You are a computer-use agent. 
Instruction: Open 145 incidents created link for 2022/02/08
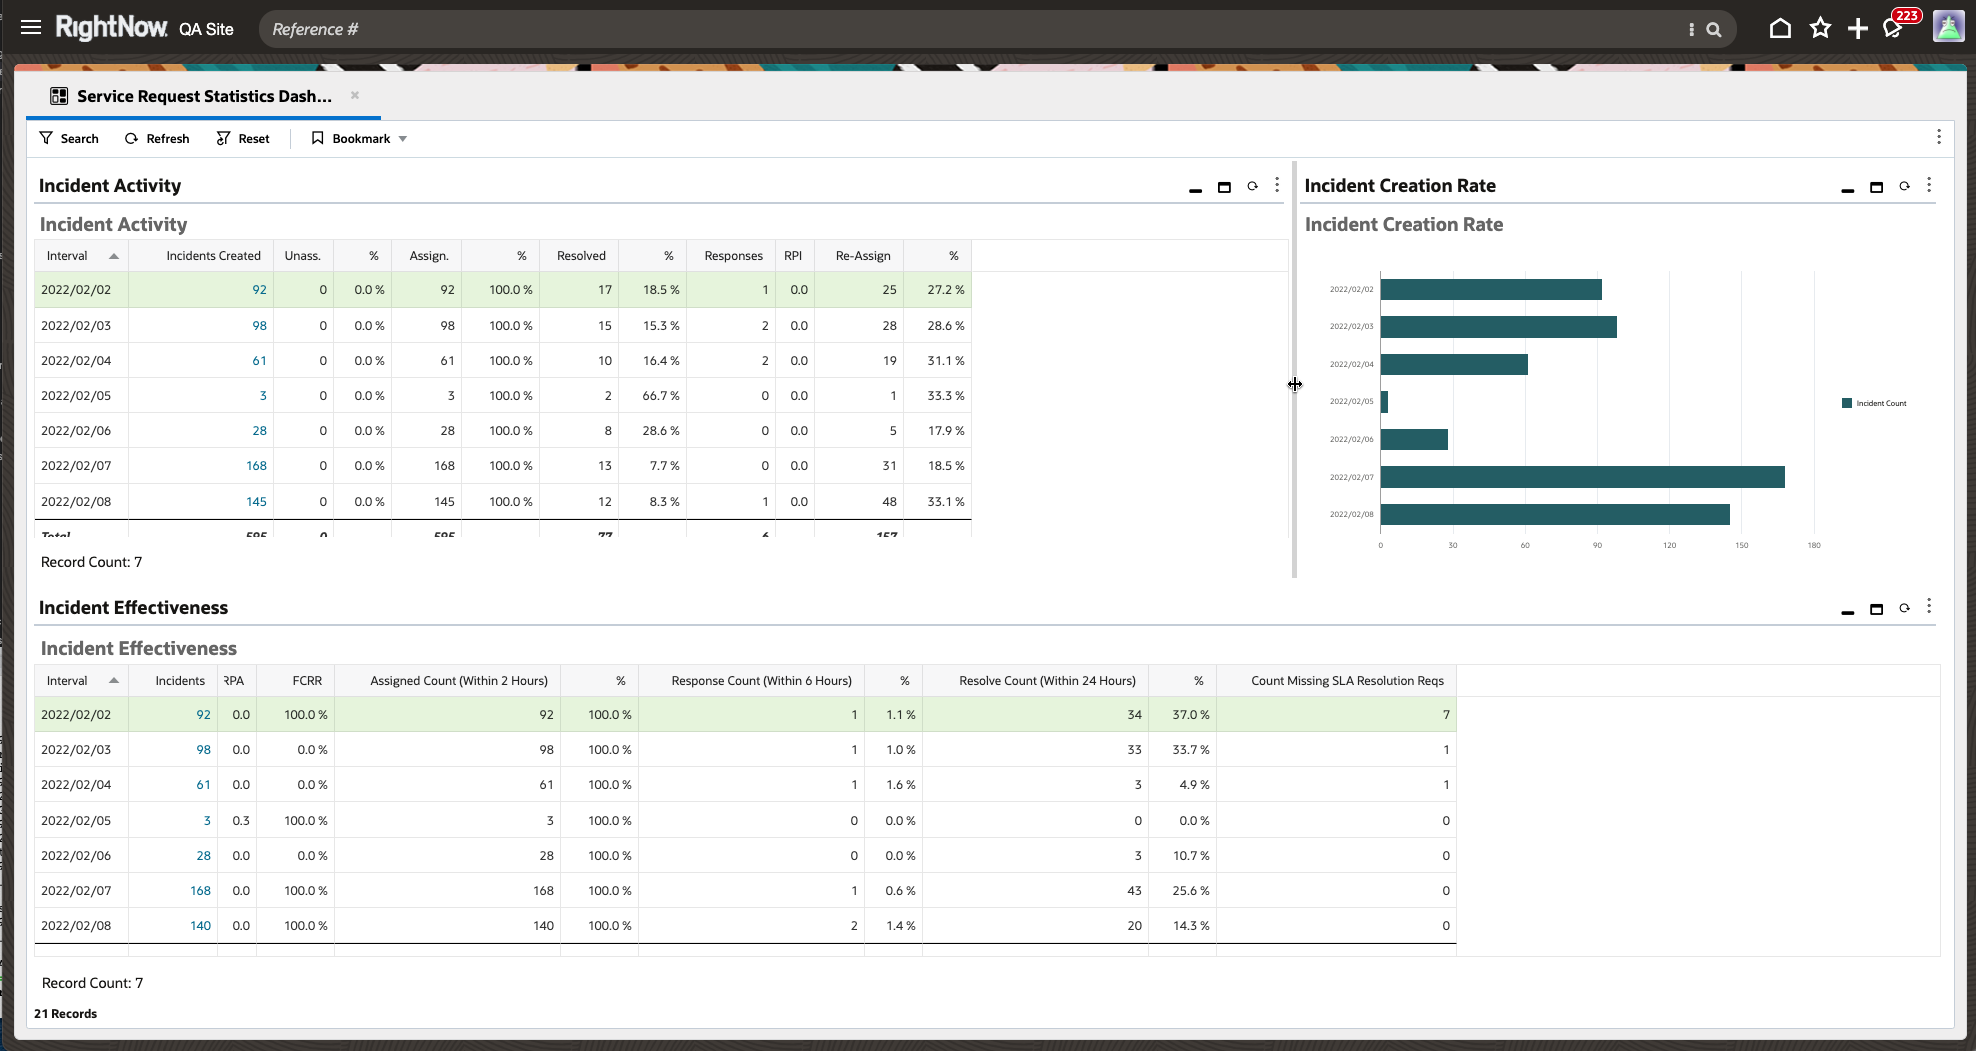coord(256,502)
